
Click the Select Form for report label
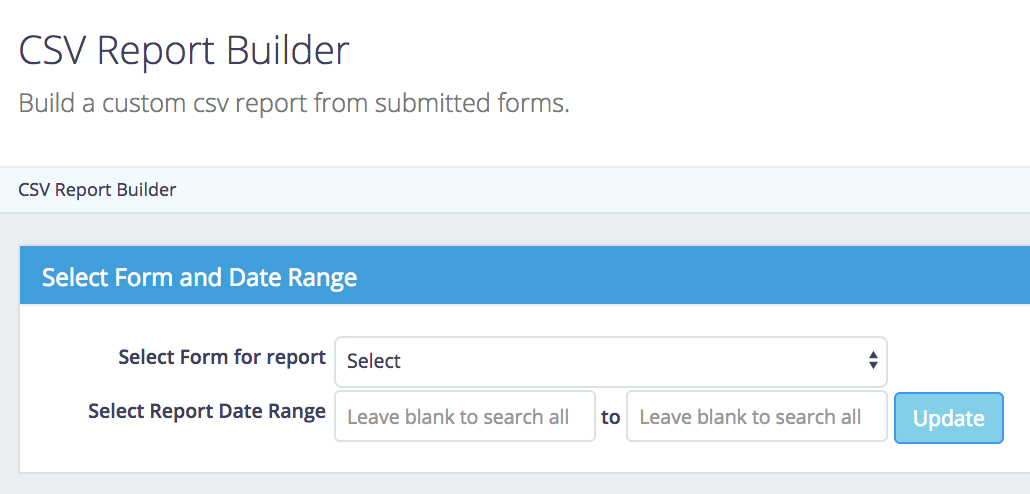click(x=222, y=357)
